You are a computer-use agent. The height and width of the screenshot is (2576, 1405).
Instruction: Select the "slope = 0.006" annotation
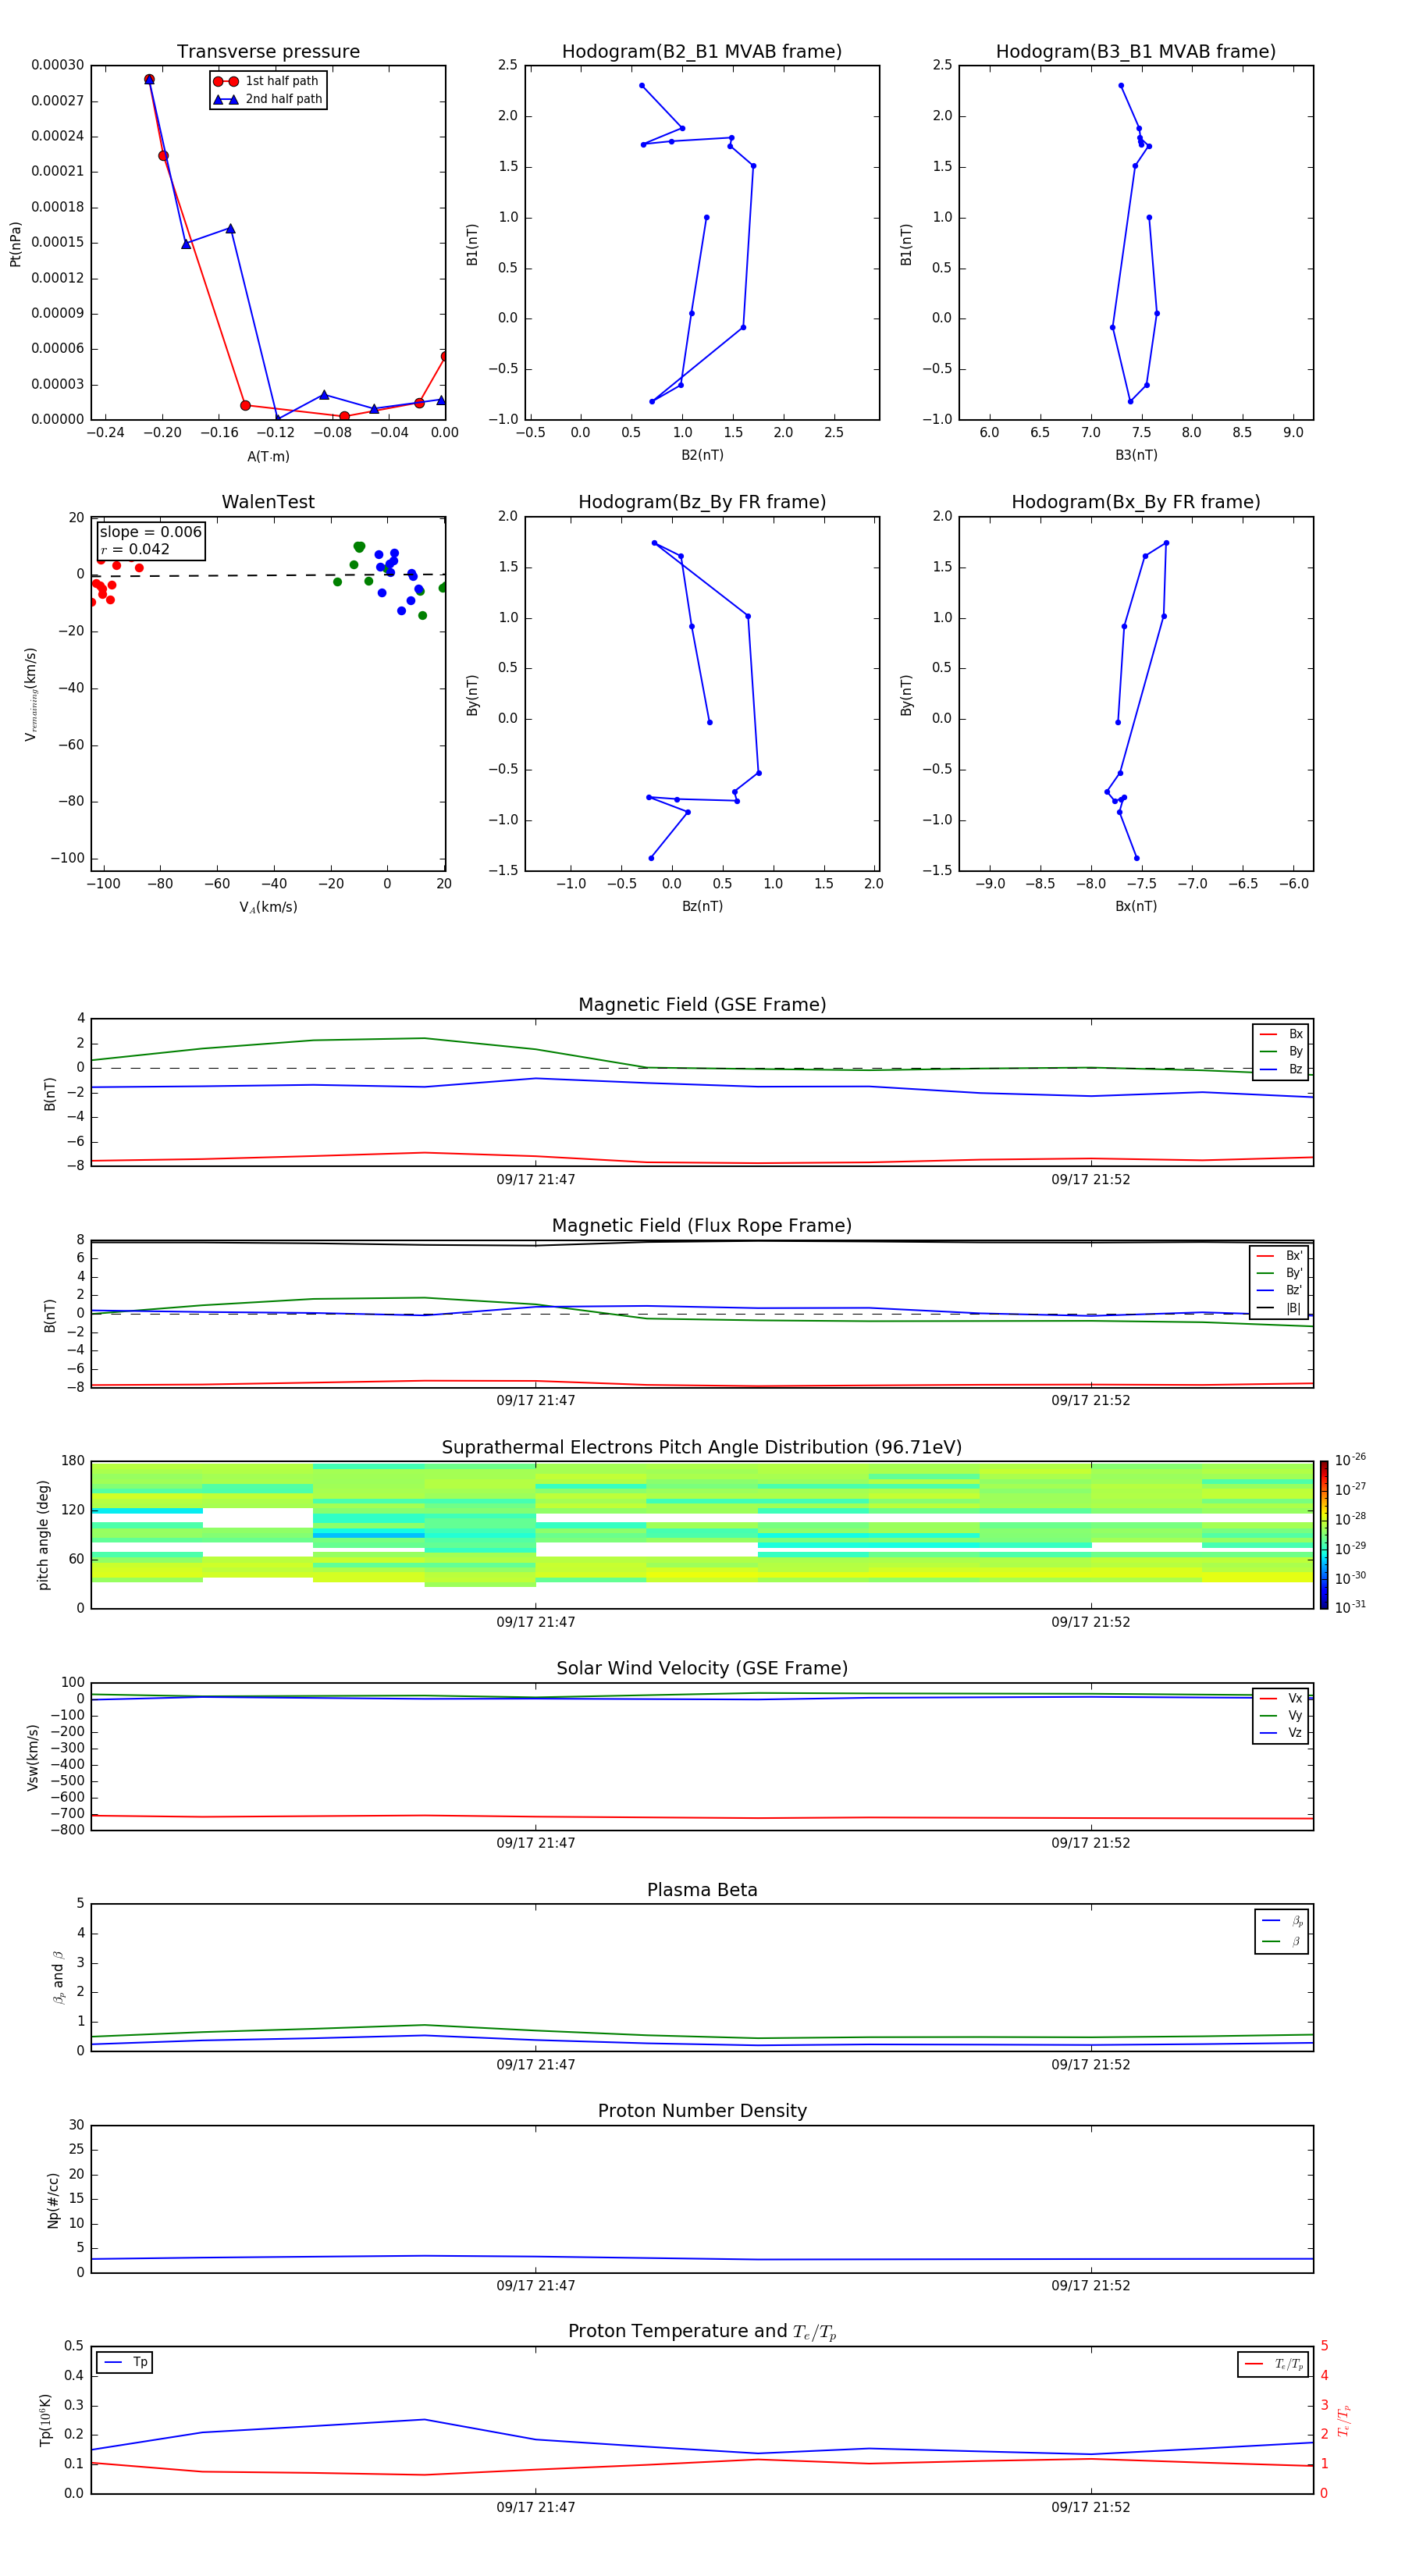point(150,532)
